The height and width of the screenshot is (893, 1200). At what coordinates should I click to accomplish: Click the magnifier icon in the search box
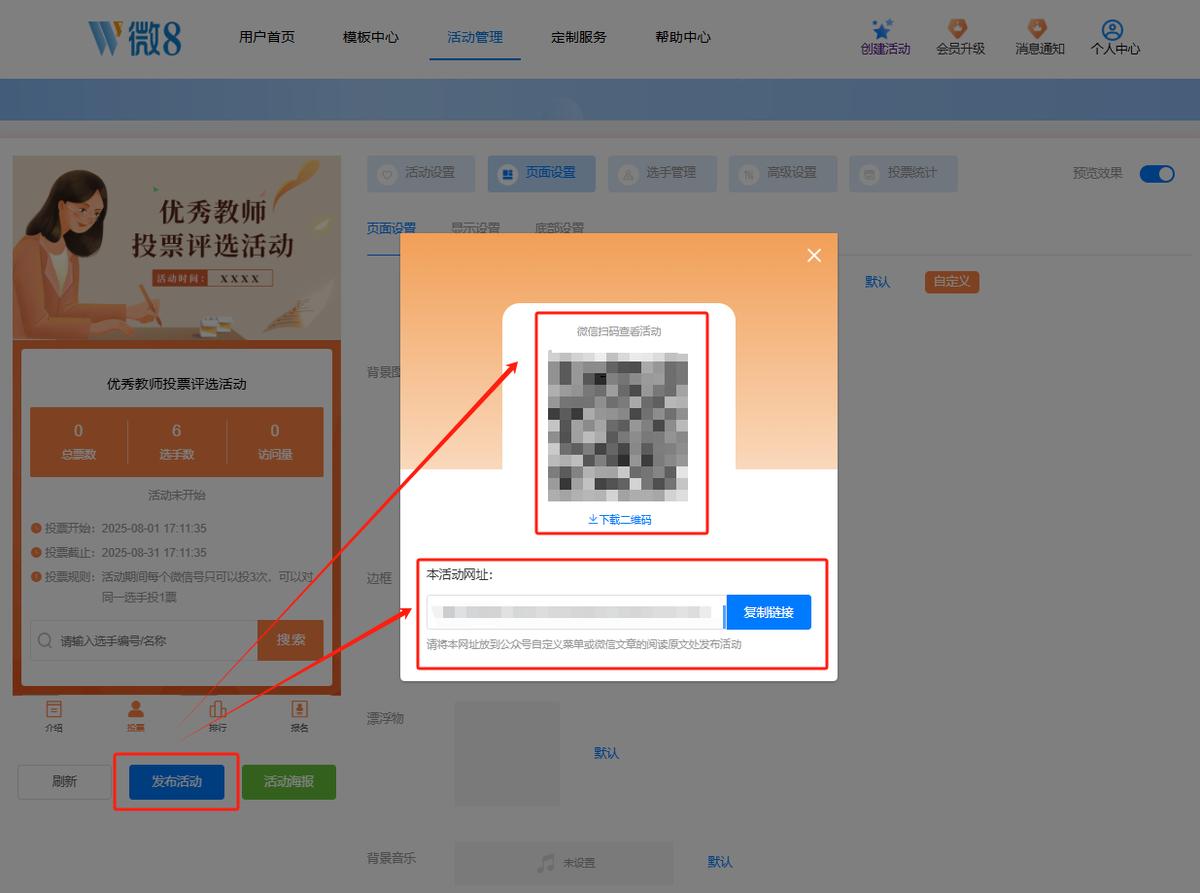coord(45,640)
